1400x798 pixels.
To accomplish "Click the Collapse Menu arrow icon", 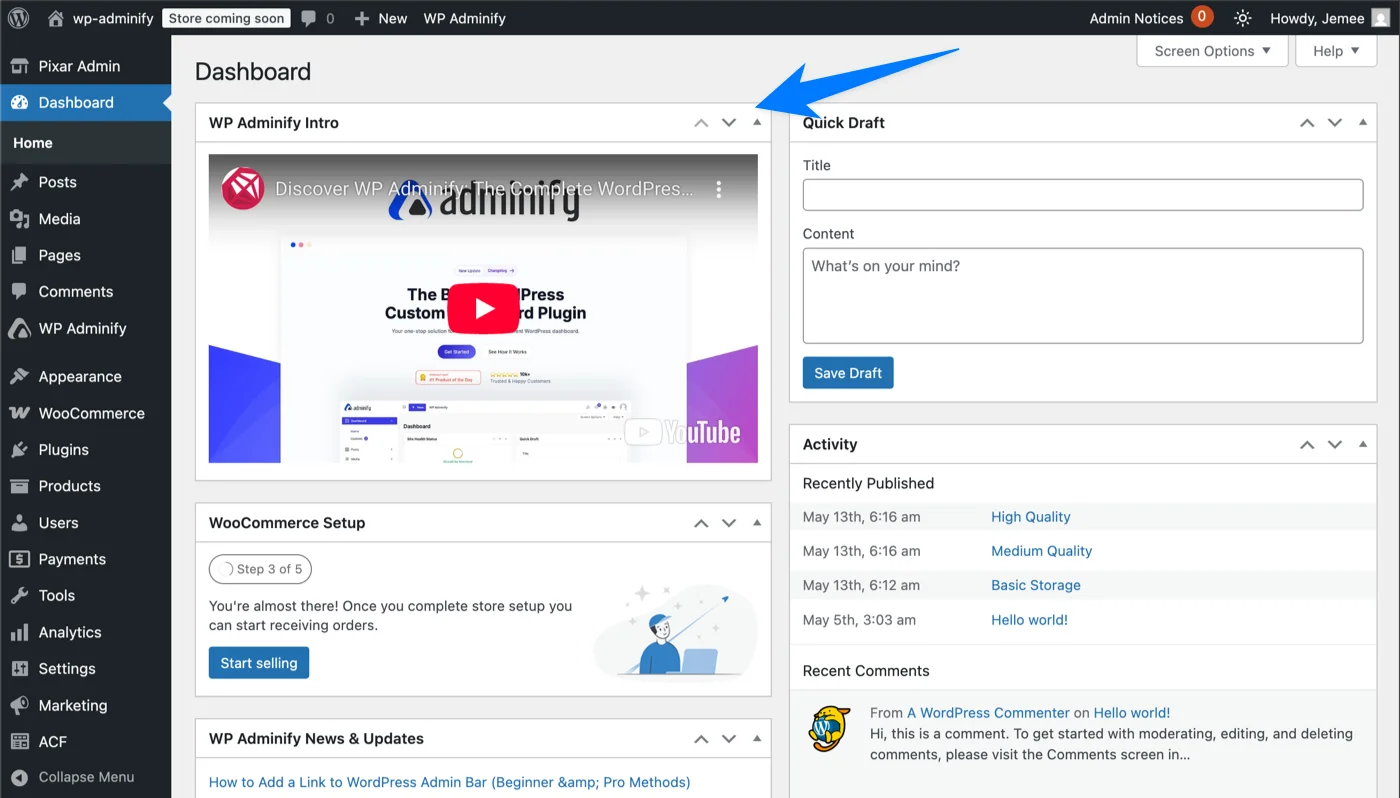I will [19, 777].
